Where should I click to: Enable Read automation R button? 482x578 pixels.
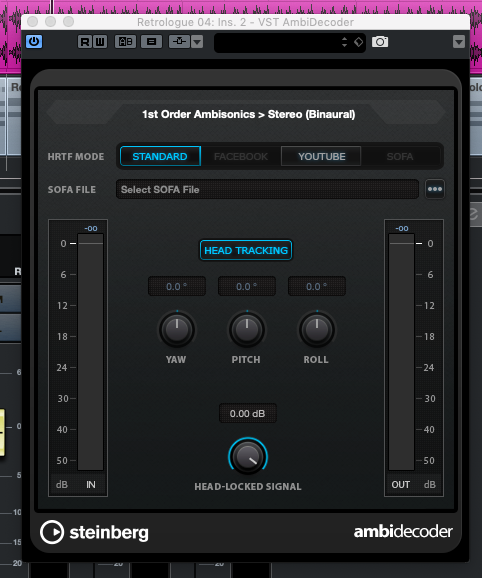tap(85, 42)
